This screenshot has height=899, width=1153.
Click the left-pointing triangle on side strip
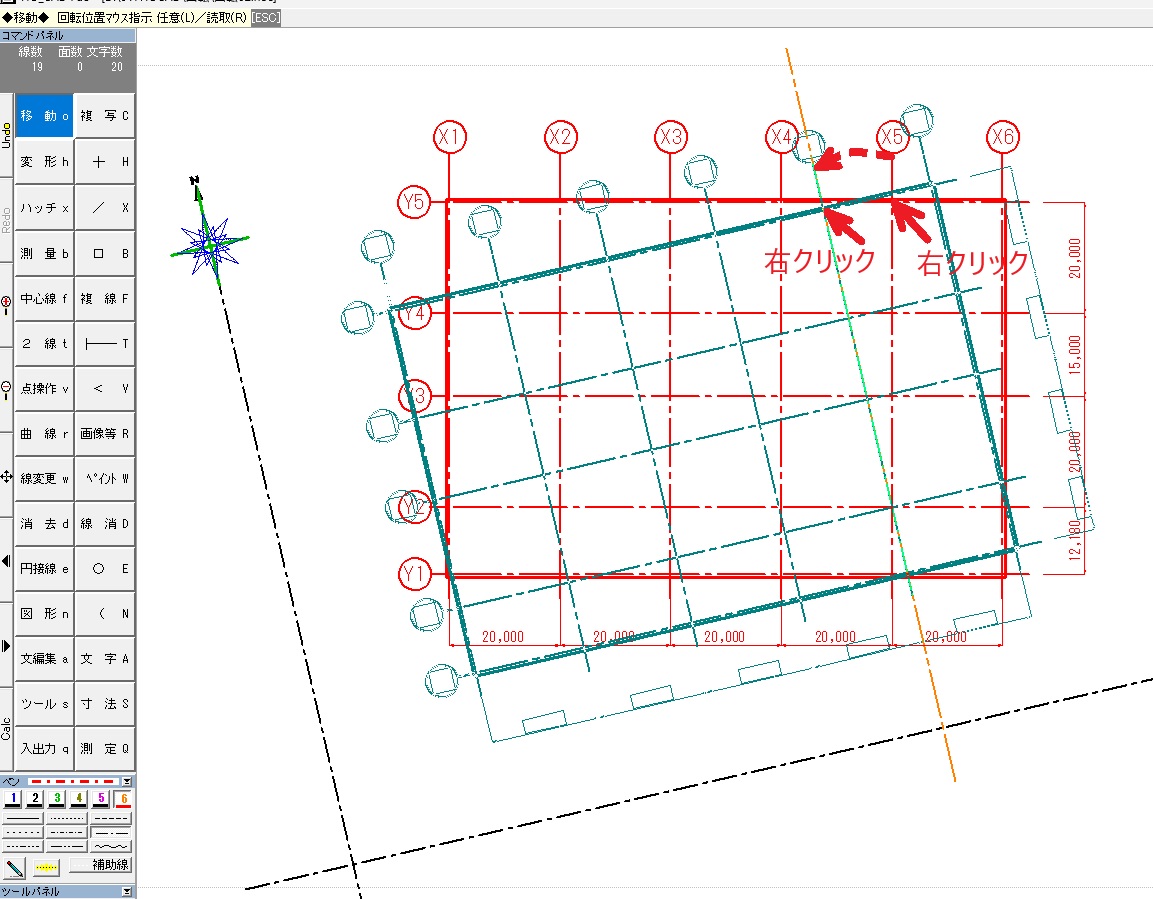click(7, 560)
